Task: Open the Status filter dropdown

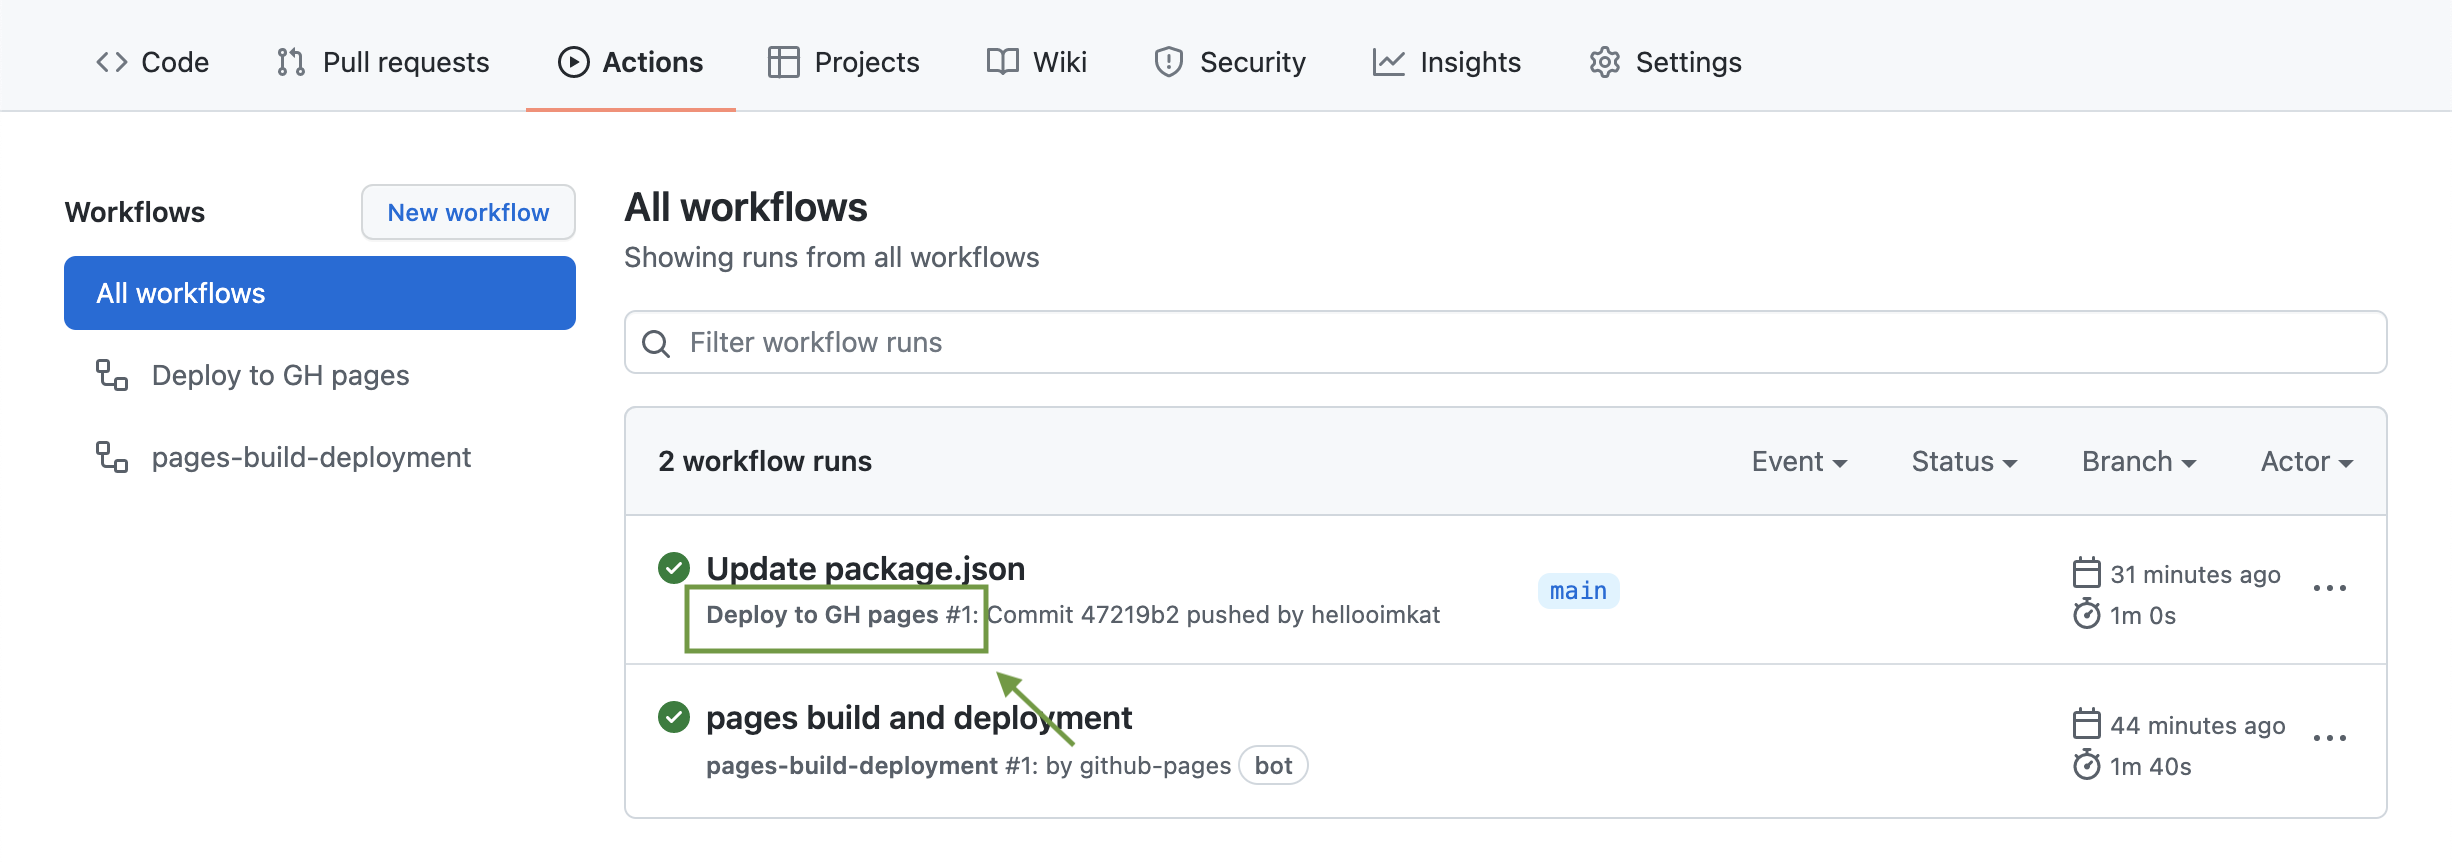Action: [1964, 461]
